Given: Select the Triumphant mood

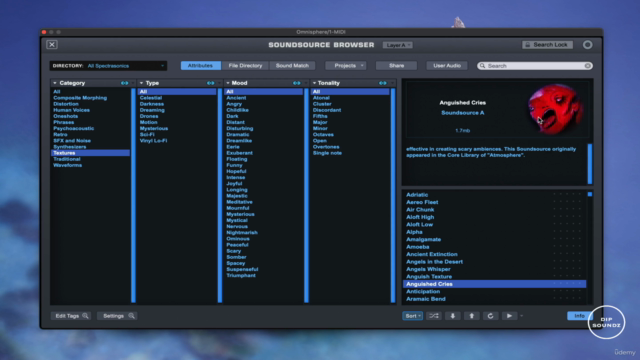Looking at the screenshot, I should click(x=241, y=275).
